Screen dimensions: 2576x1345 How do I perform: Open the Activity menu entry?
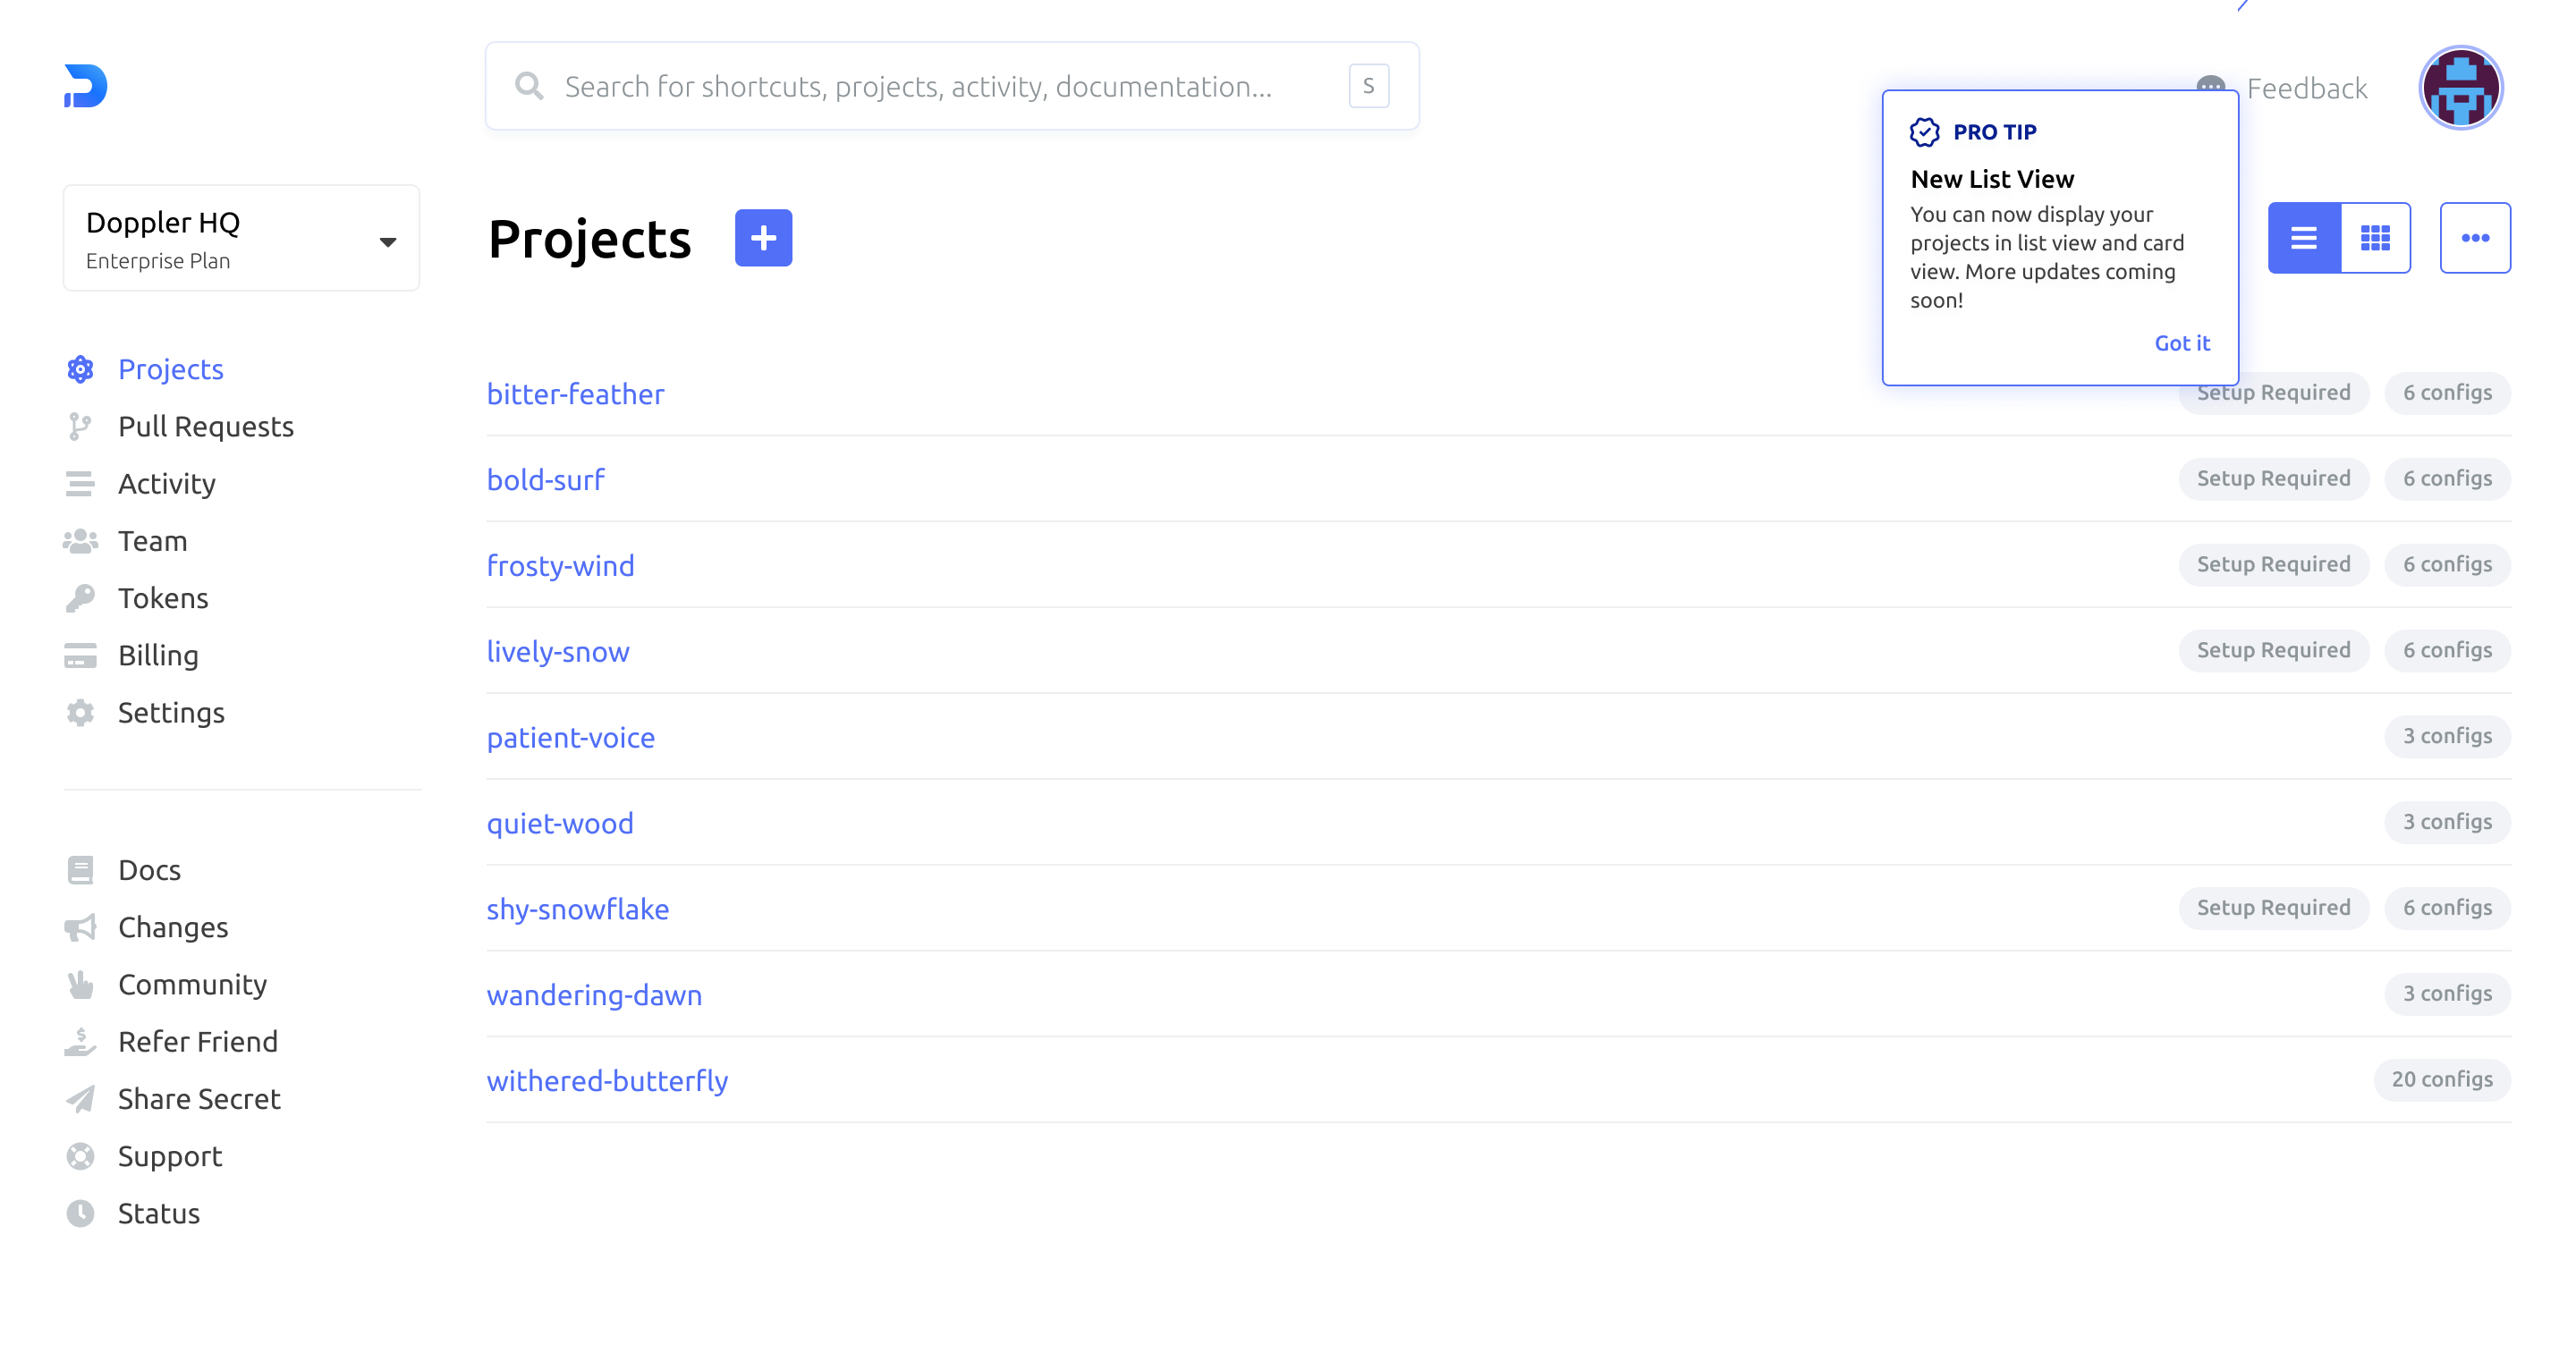coord(166,483)
